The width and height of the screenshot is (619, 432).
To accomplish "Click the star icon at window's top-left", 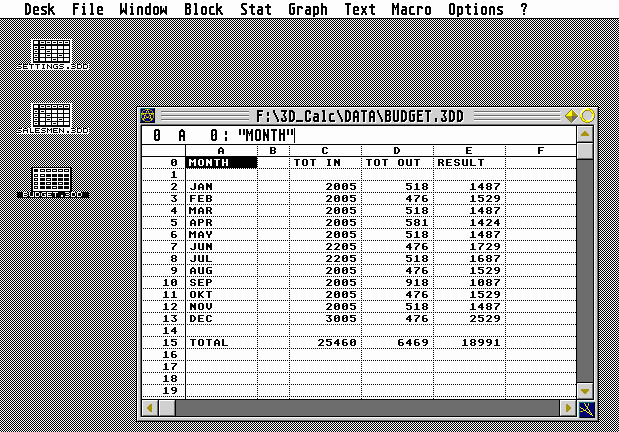I will (x=148, y=116).
